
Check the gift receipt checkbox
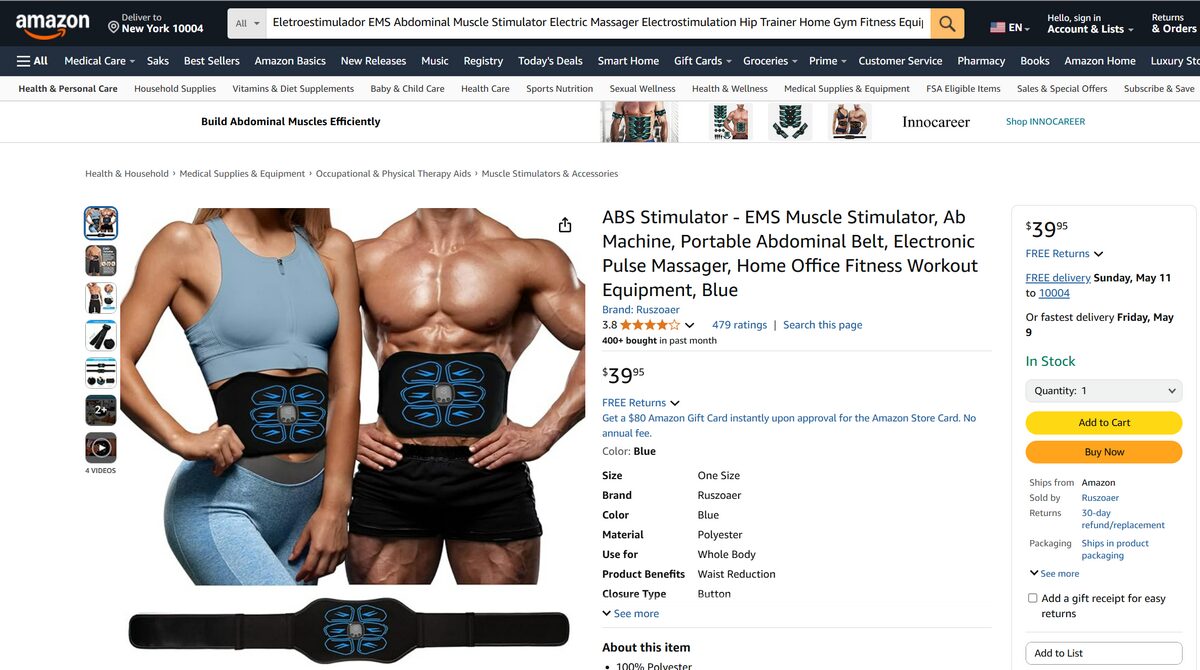coord(1033,598)
